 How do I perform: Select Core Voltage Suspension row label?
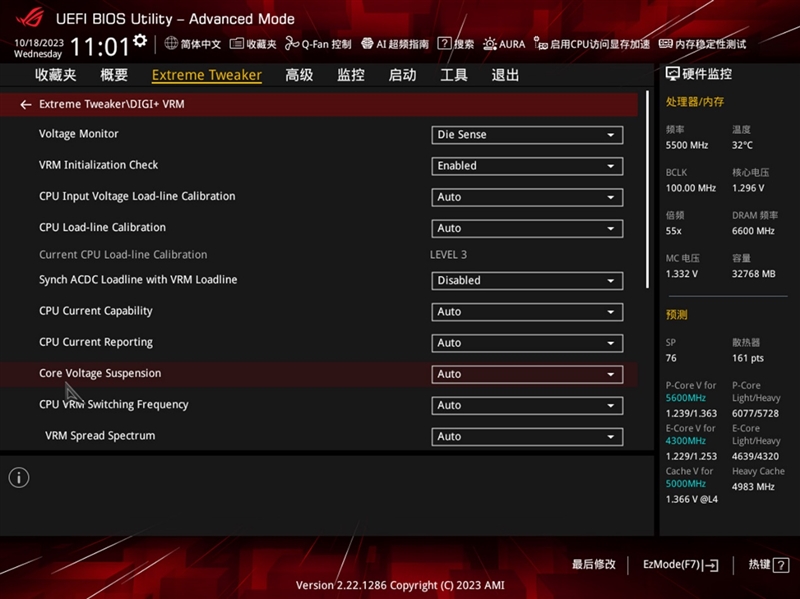100,373
